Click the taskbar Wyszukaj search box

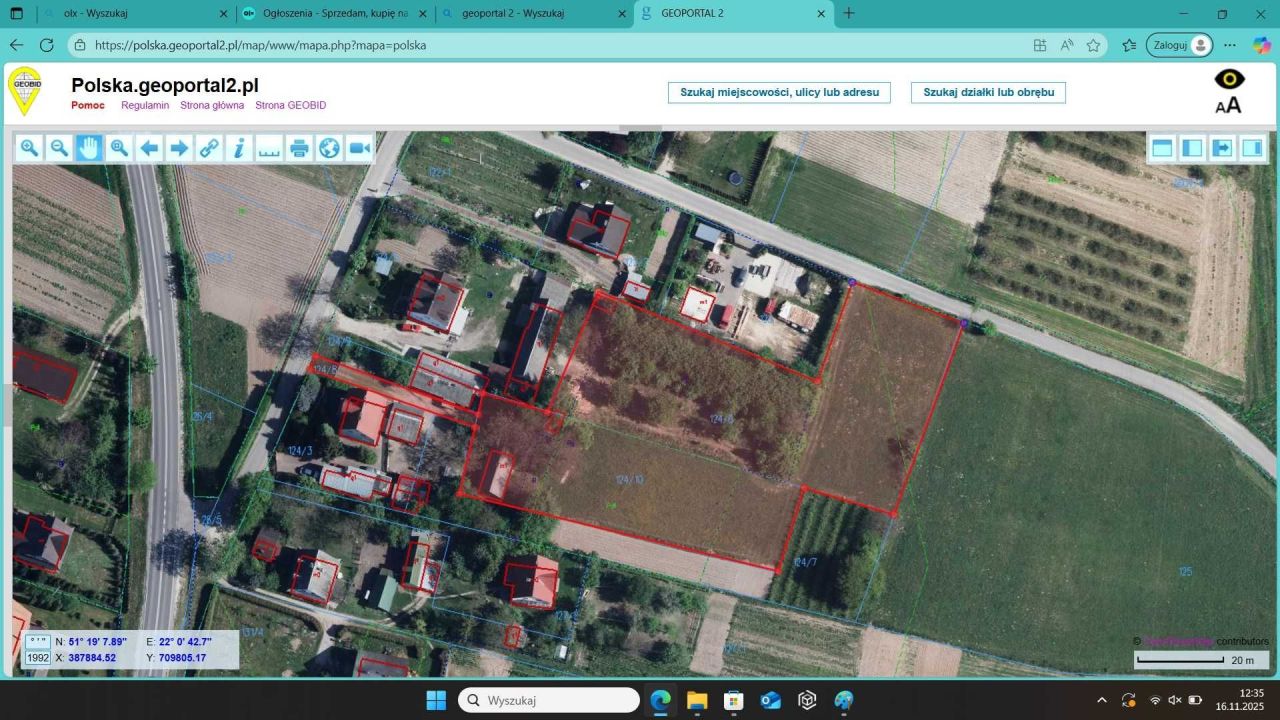point(549,700)
